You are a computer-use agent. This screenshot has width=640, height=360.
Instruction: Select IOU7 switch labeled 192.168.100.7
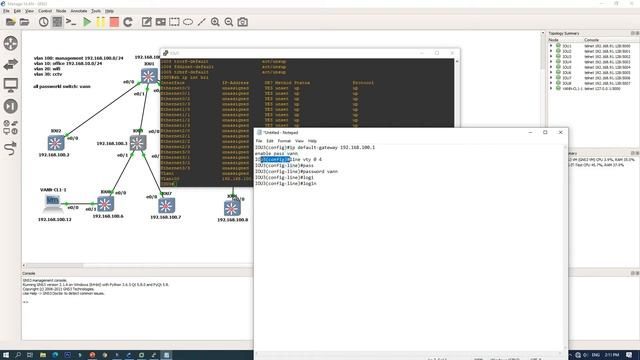click(167, 206)
